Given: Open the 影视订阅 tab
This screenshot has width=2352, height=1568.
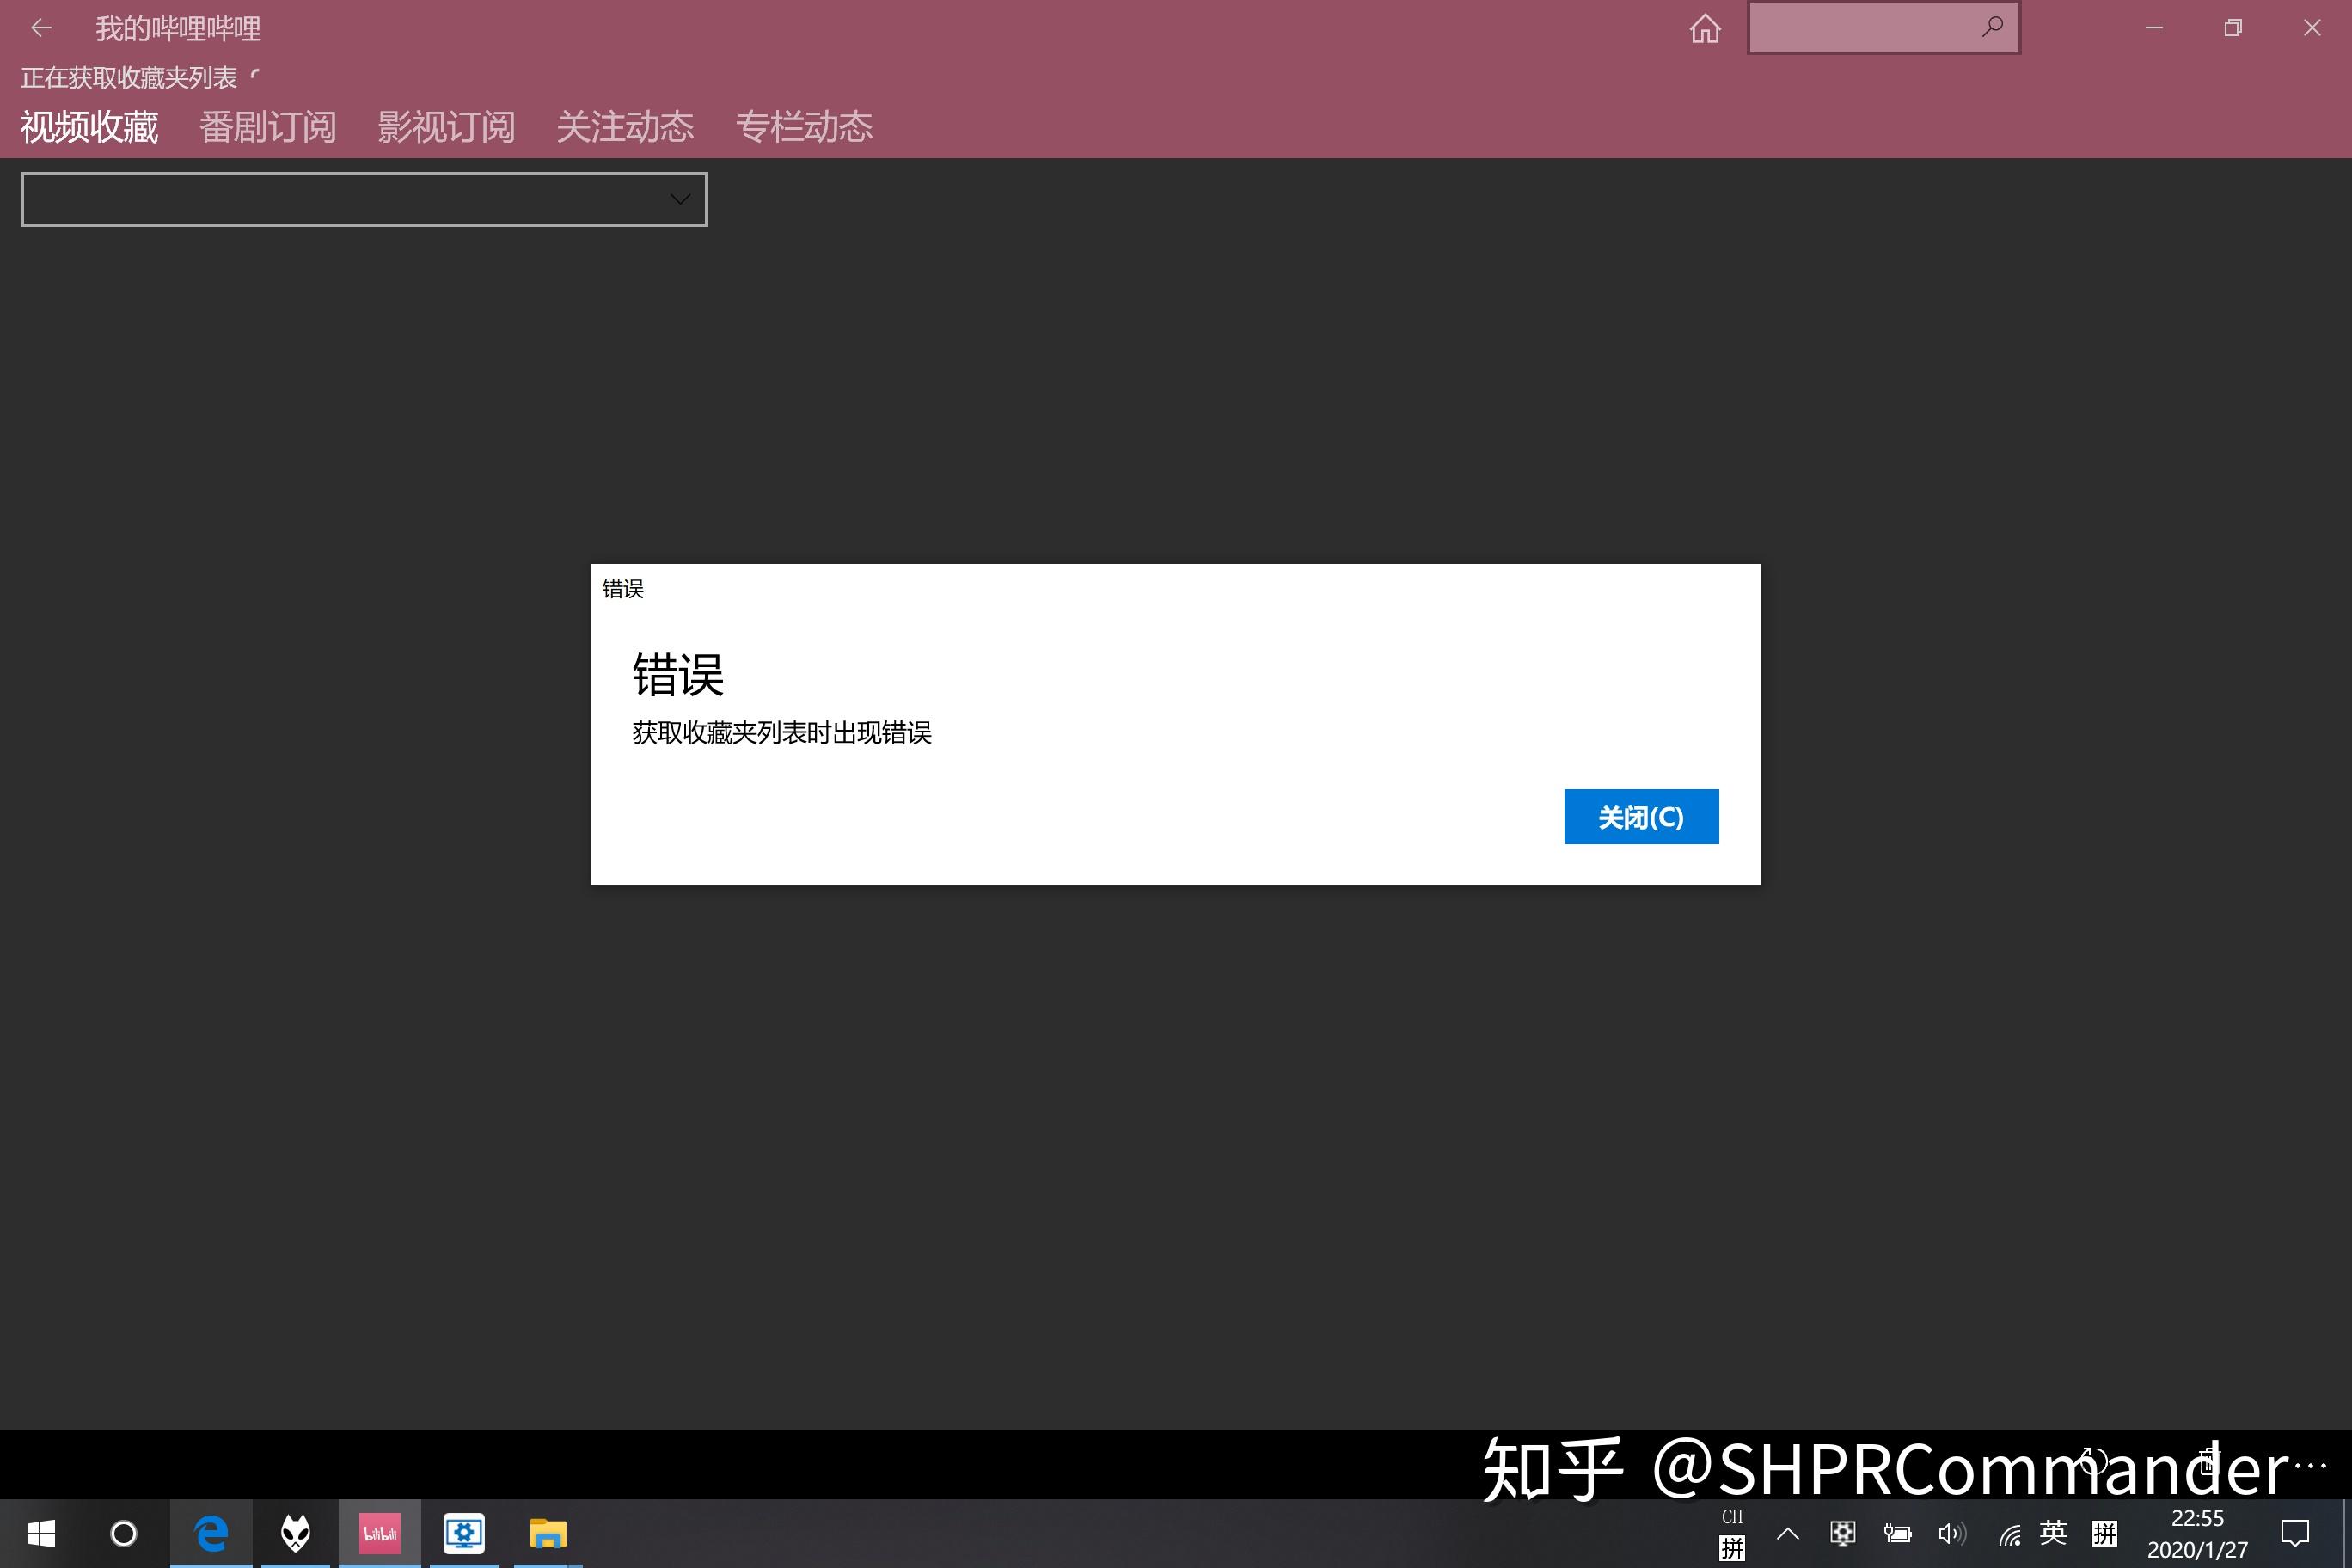Looking at the screenshot, I should pos(446,127).
